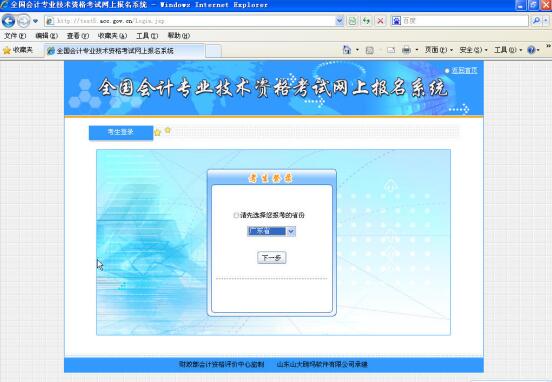The width and height of the screenshot is (552, 382).
Task: Open the province selection dropdown
Action: pyautogui.click(x=271, y=231)
